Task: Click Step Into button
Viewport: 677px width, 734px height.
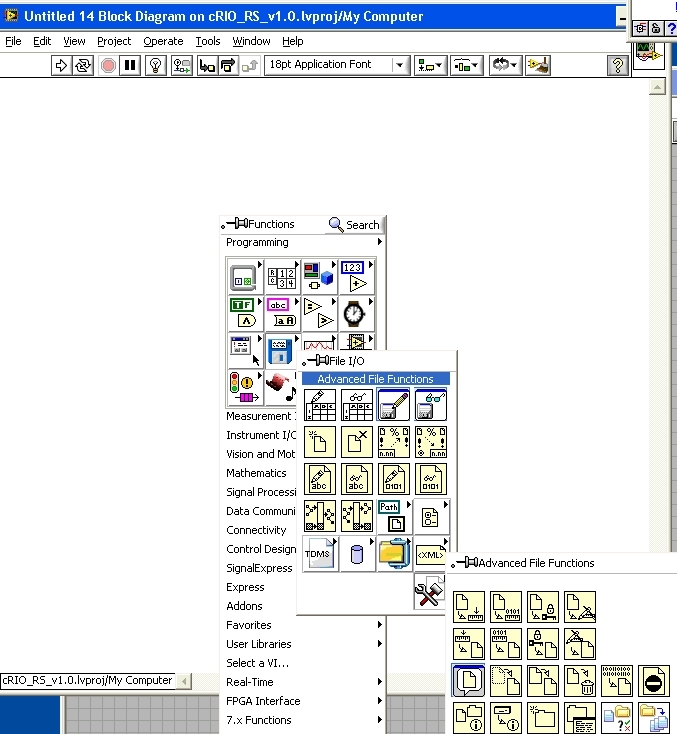Action: coord(207,66)
